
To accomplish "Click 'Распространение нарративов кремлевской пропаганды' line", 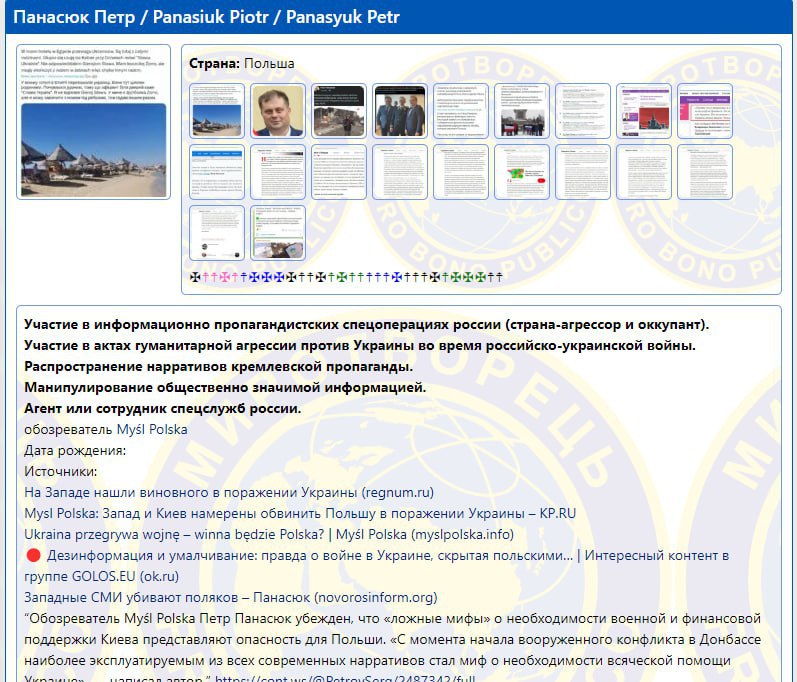I will click(x=219, y=366).
